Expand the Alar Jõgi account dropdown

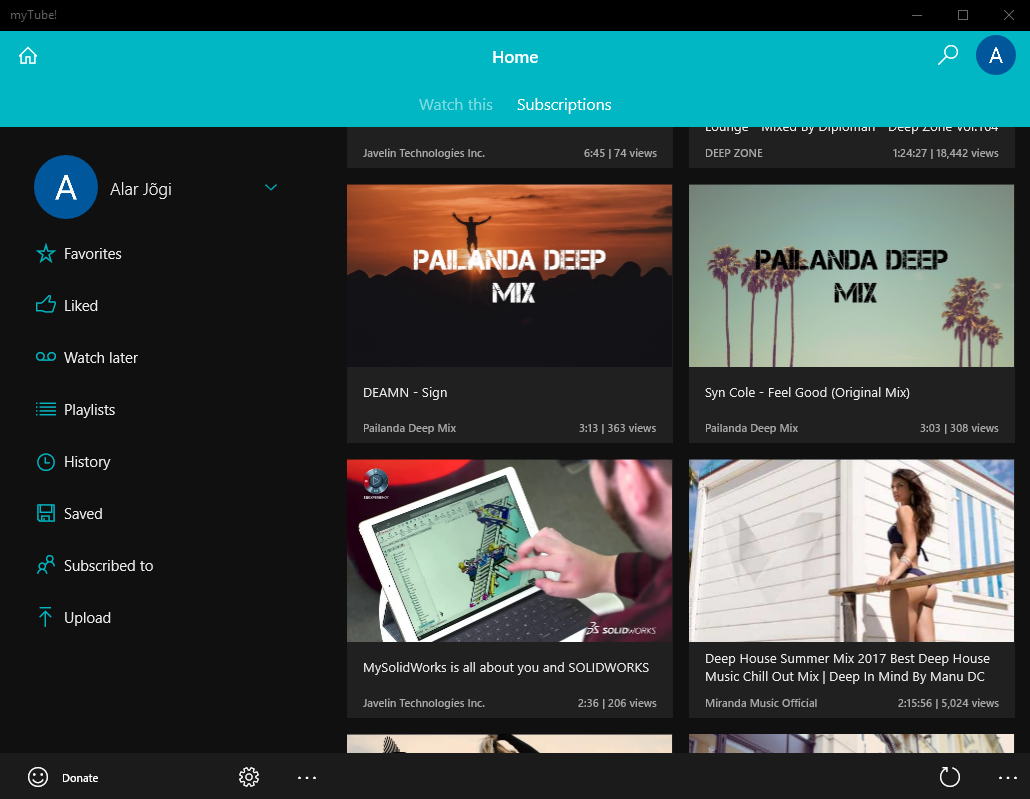coord(271,188)
